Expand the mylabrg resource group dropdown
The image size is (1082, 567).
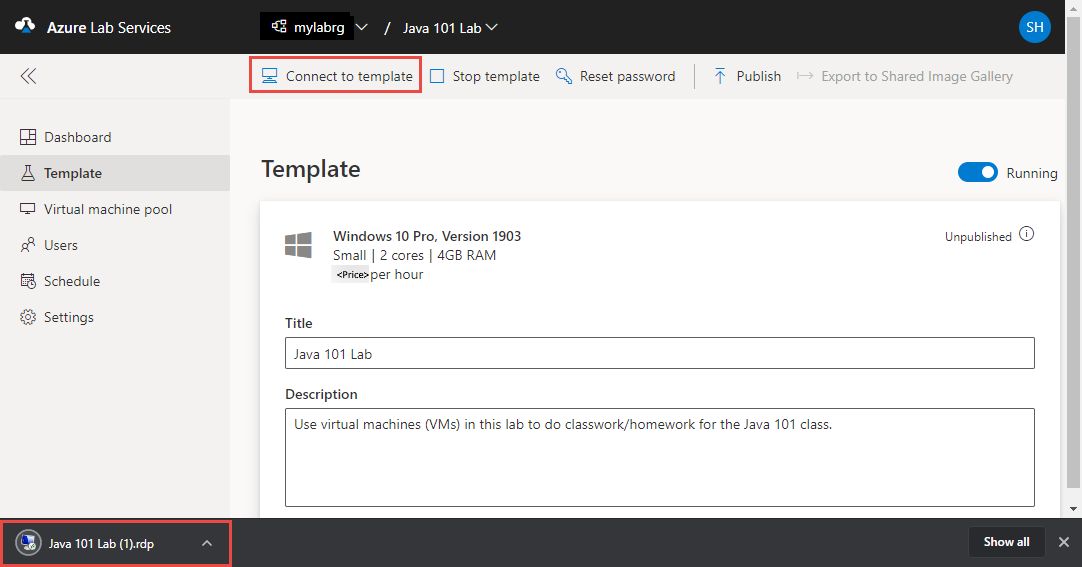(x=362, y=28)
